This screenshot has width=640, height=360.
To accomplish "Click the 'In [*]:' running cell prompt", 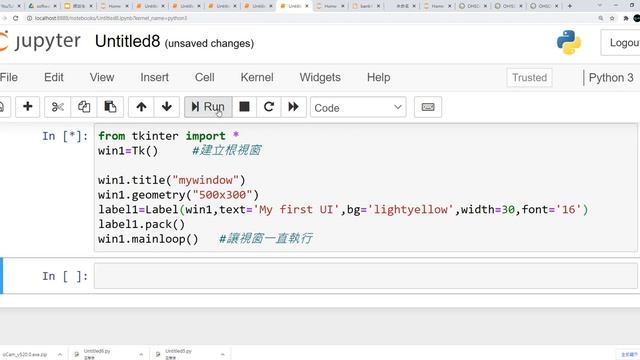I will (65, 136).
